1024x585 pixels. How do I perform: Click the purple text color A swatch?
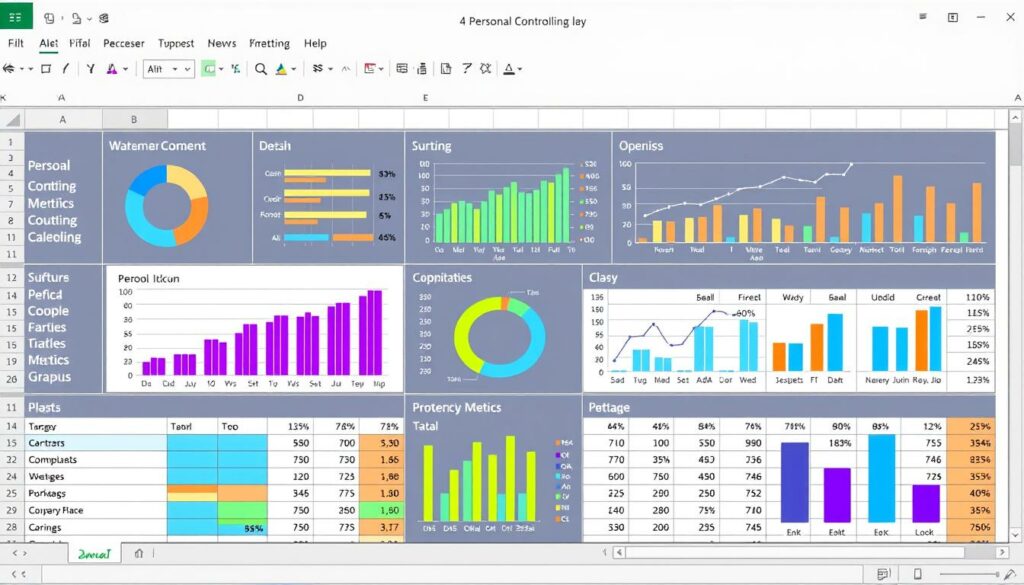tap(112, 69)
